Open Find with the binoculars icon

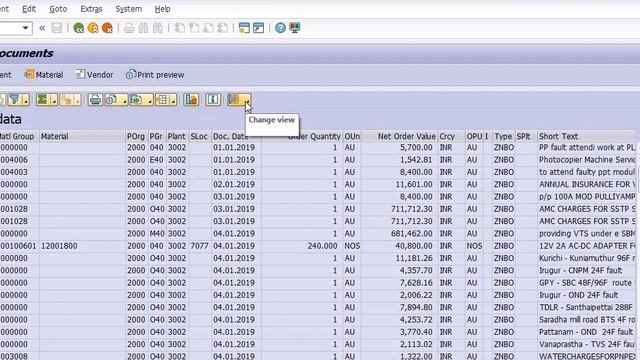(143, 28)
